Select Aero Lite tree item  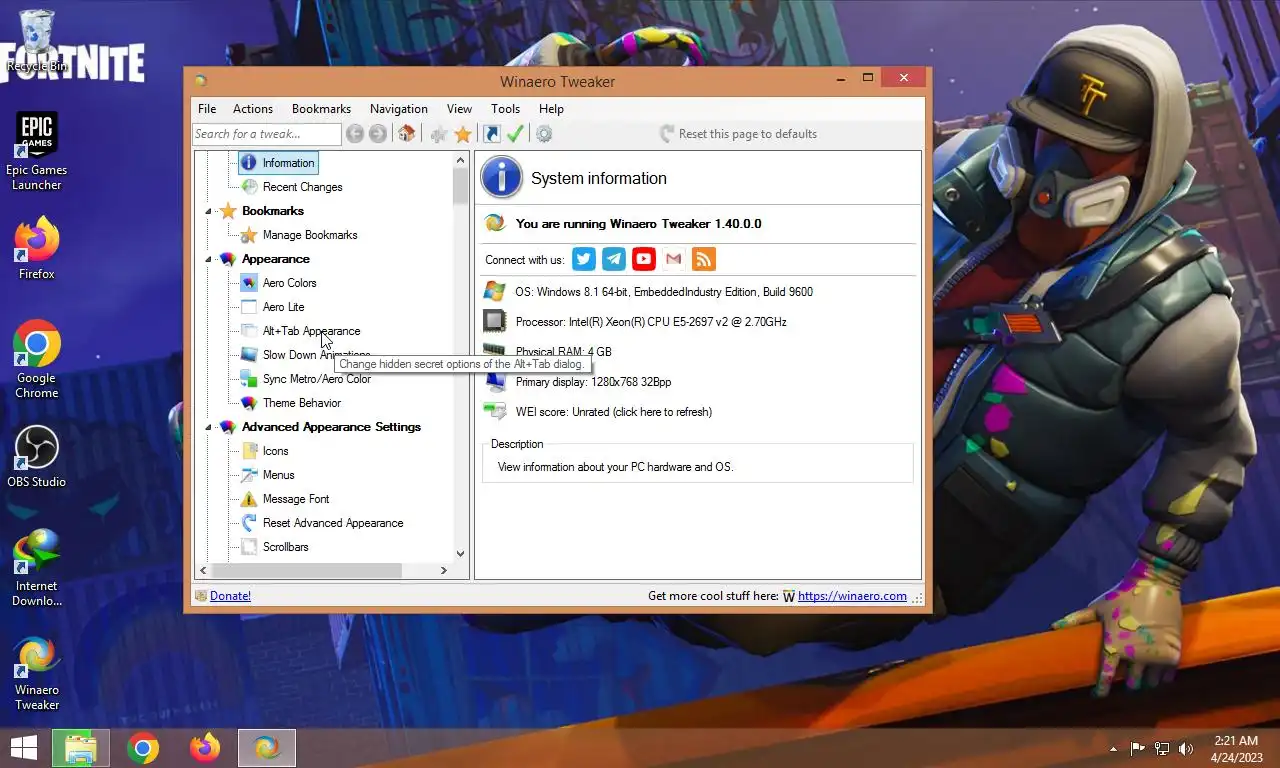pyautogui.click(x=283, y=307)
